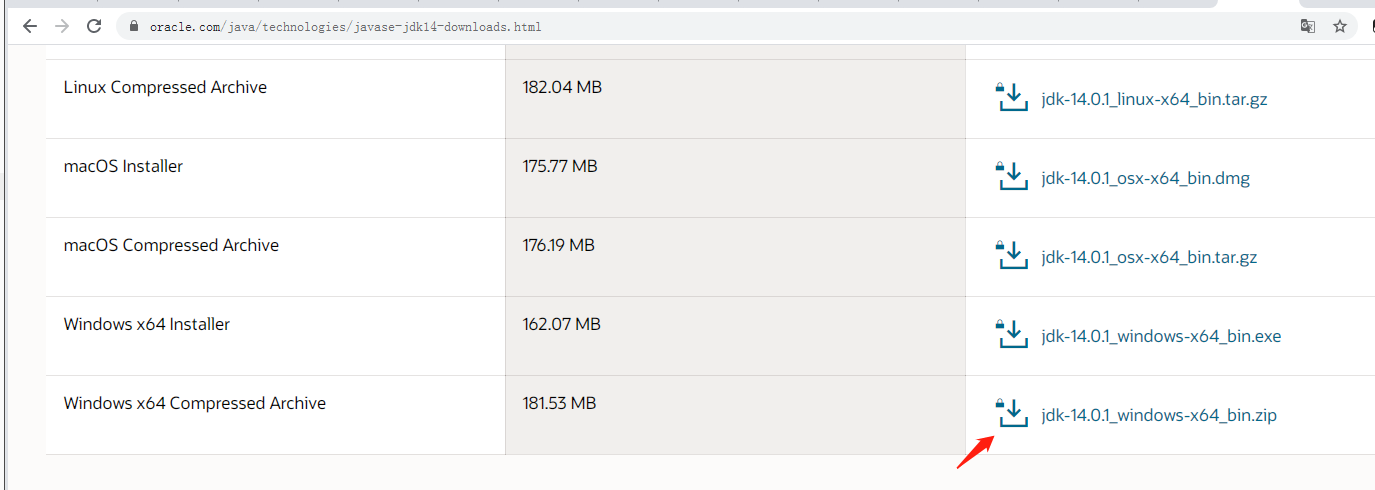Click the macOS Installer row label
This screenshot has width=1375, height=490.
point(123,167)
